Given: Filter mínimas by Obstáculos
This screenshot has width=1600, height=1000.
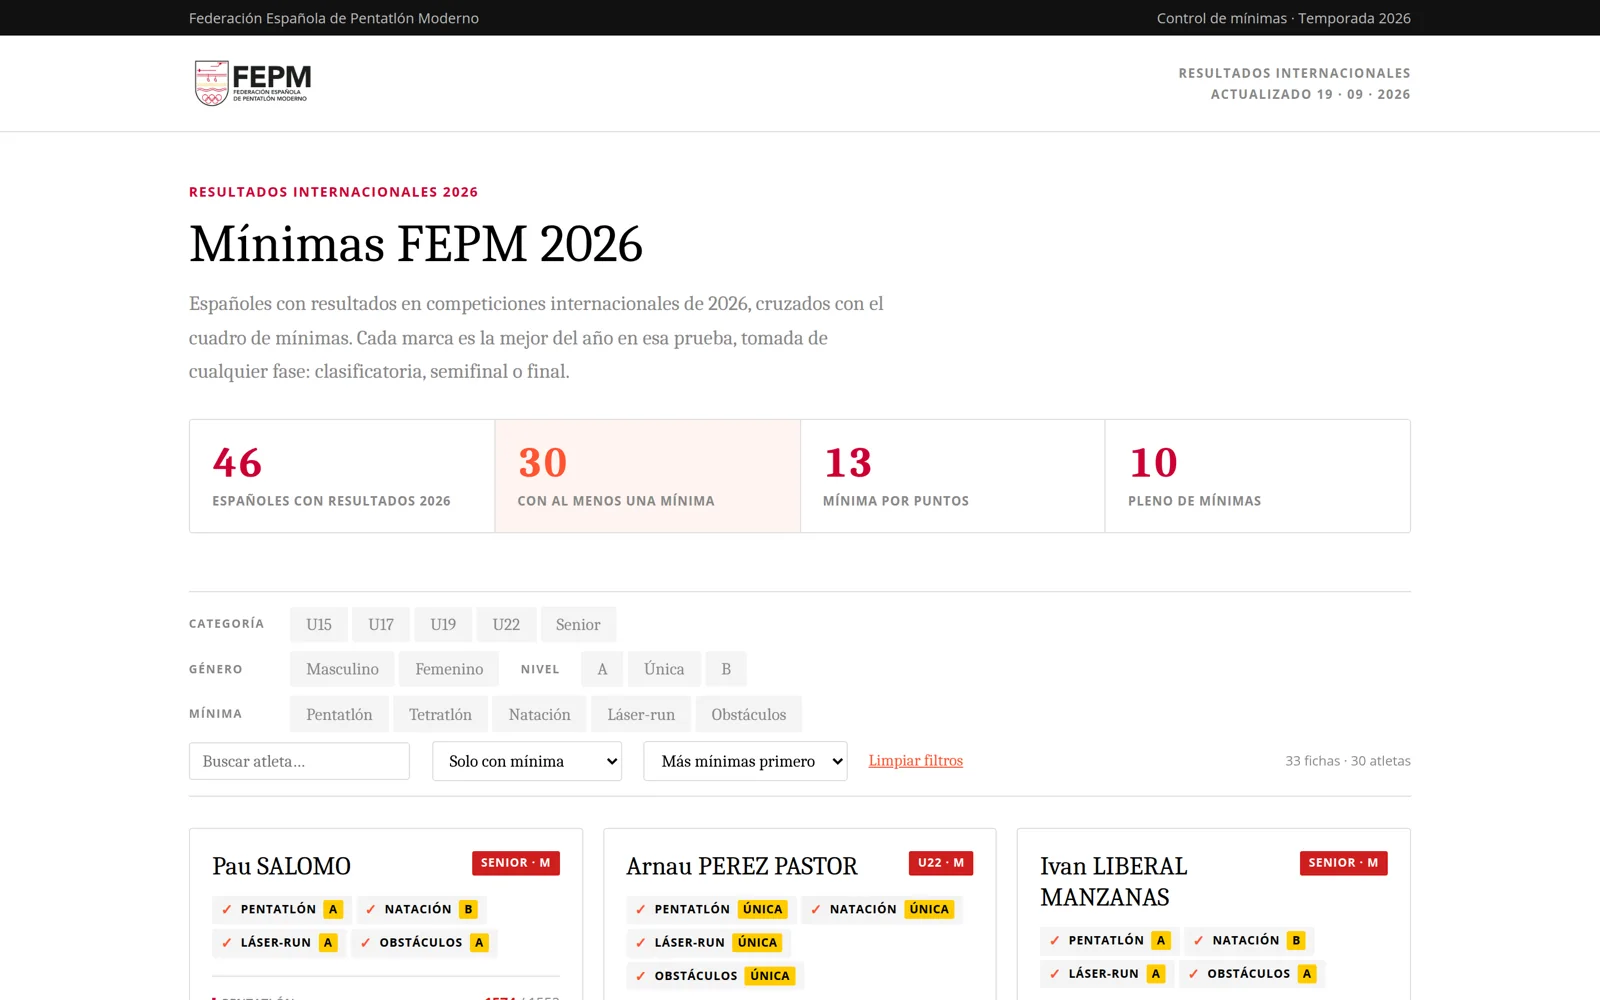Looking at the screenshot, I should 749,714.
